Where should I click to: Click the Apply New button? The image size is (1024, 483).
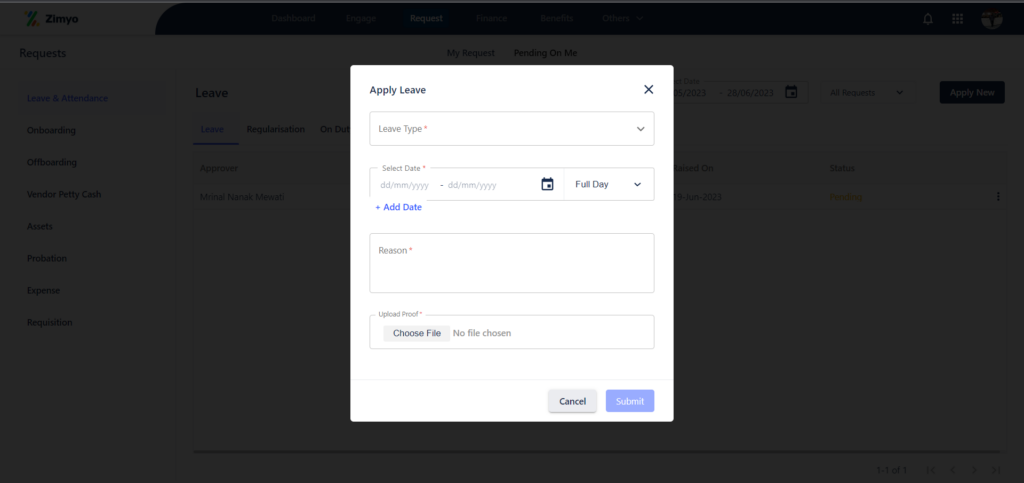pyautogui.click(x=972, y=93)
